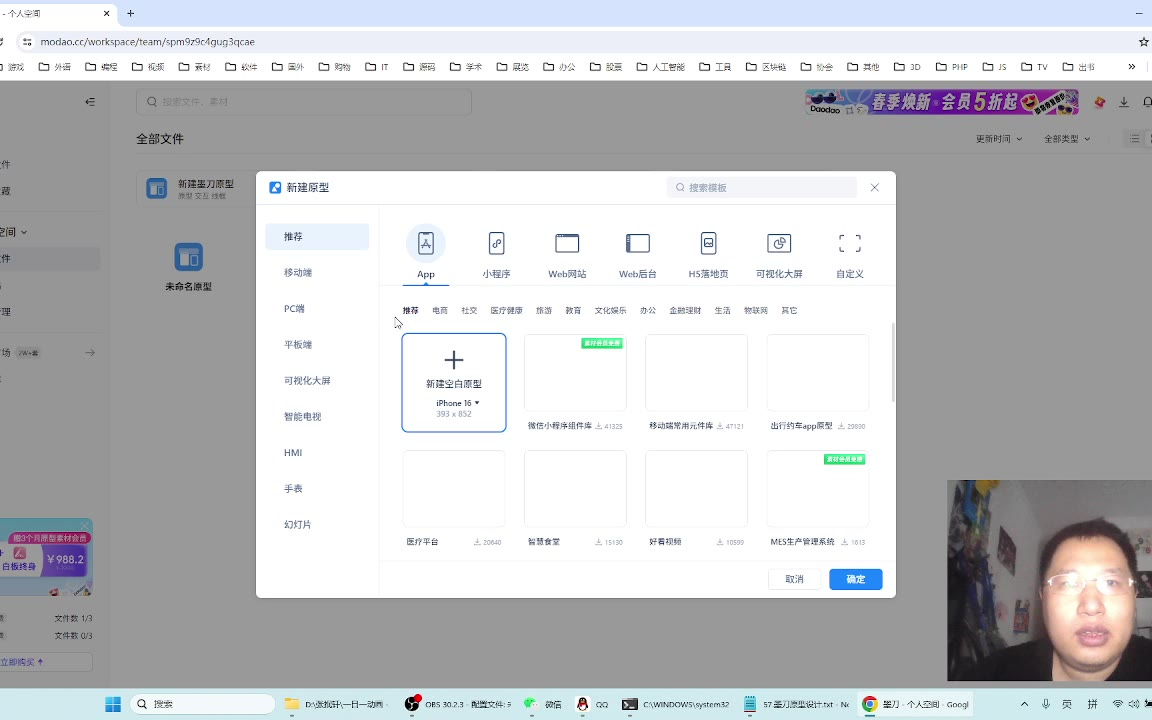This screenshot has width=1152, height=720.
Task: Open the 未命名原型 file icon
Action: (189, 257)
